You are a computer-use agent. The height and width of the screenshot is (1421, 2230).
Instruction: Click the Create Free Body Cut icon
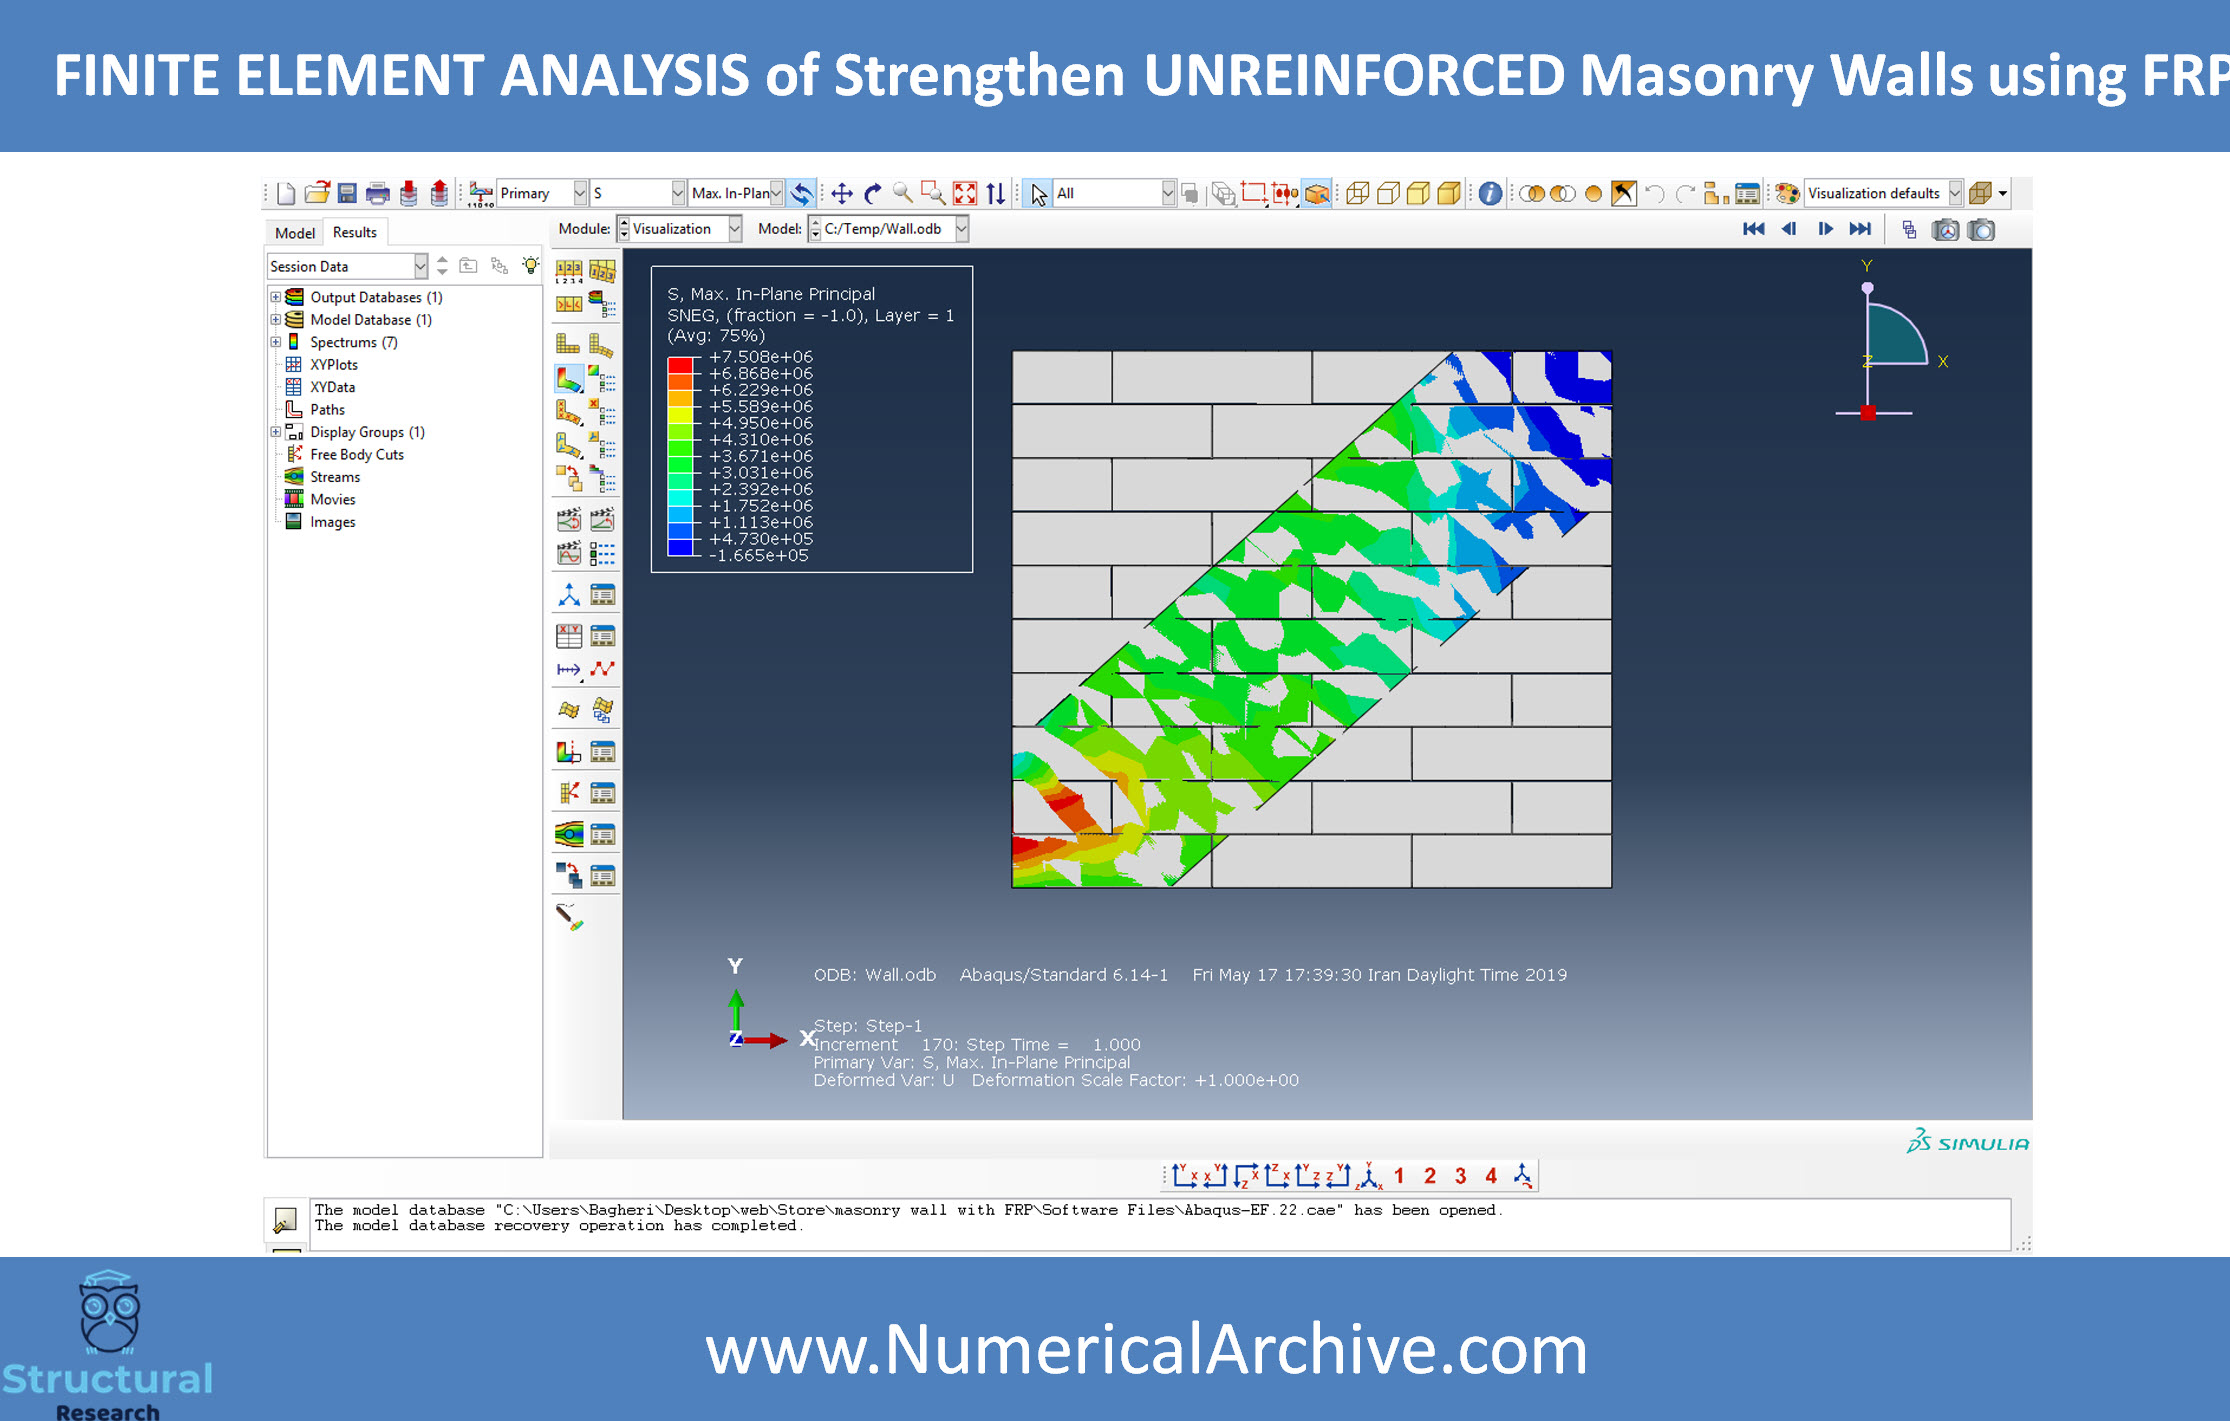point(569,793)
